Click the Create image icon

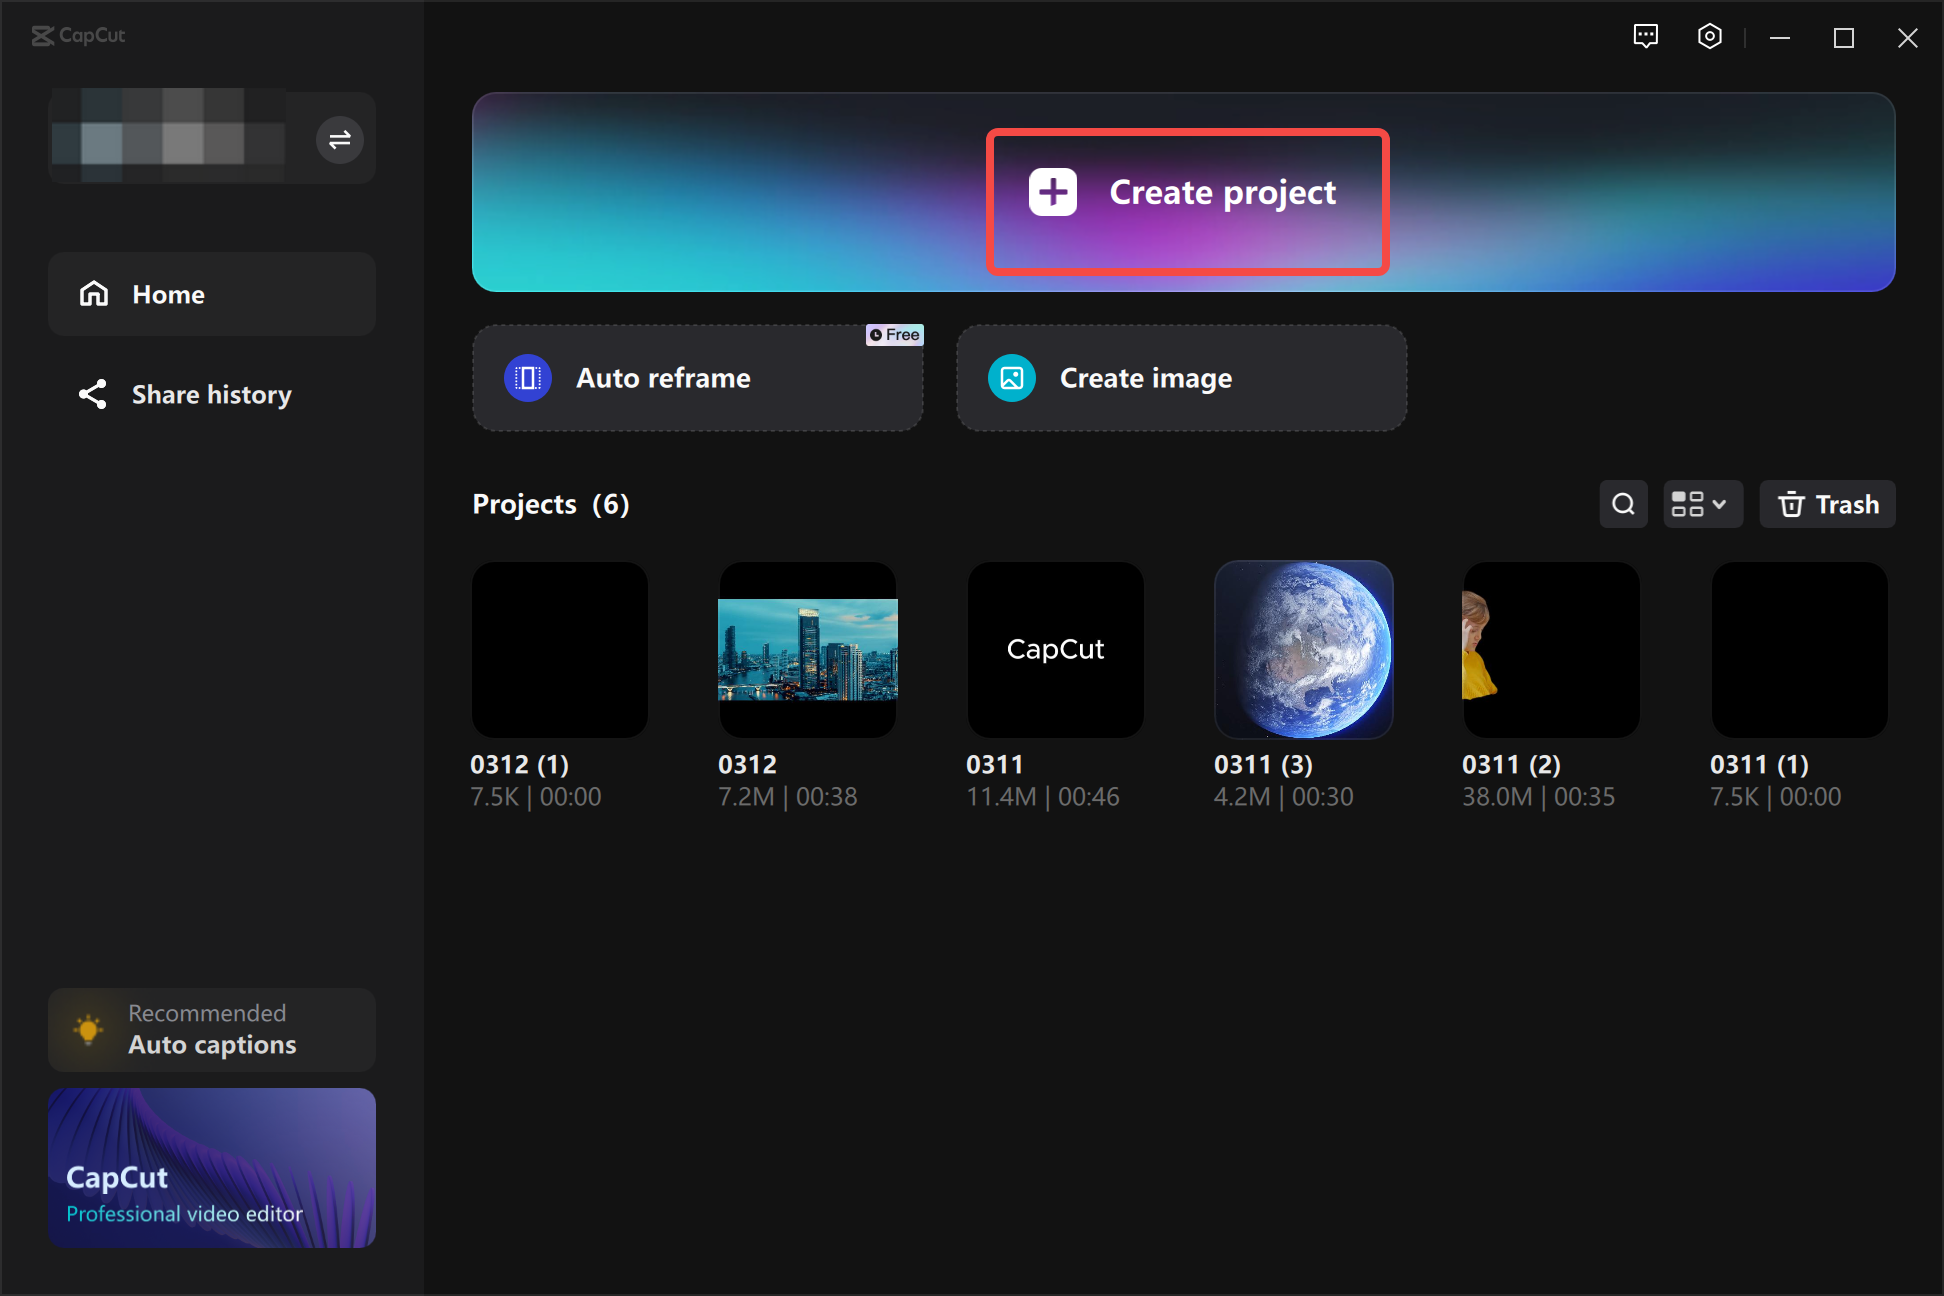(x=1011, y=378)
